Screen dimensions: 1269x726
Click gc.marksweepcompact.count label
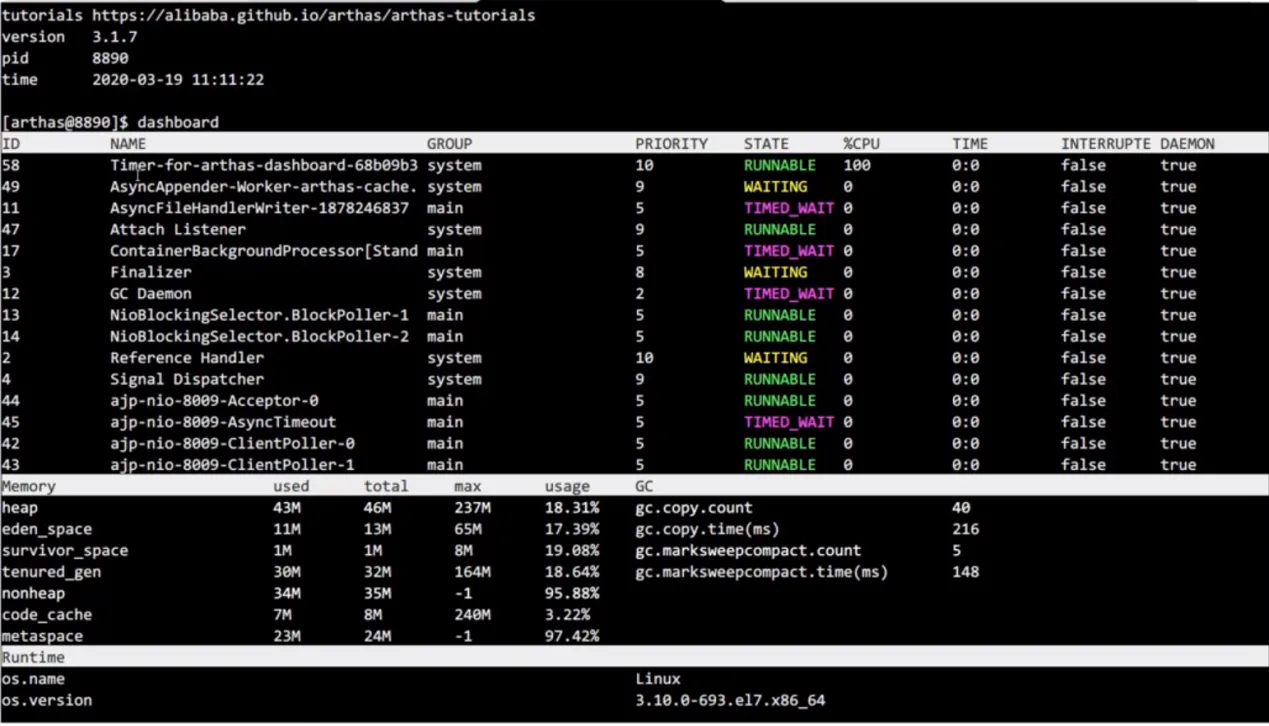pyautogui.click(x=748, y=551)
